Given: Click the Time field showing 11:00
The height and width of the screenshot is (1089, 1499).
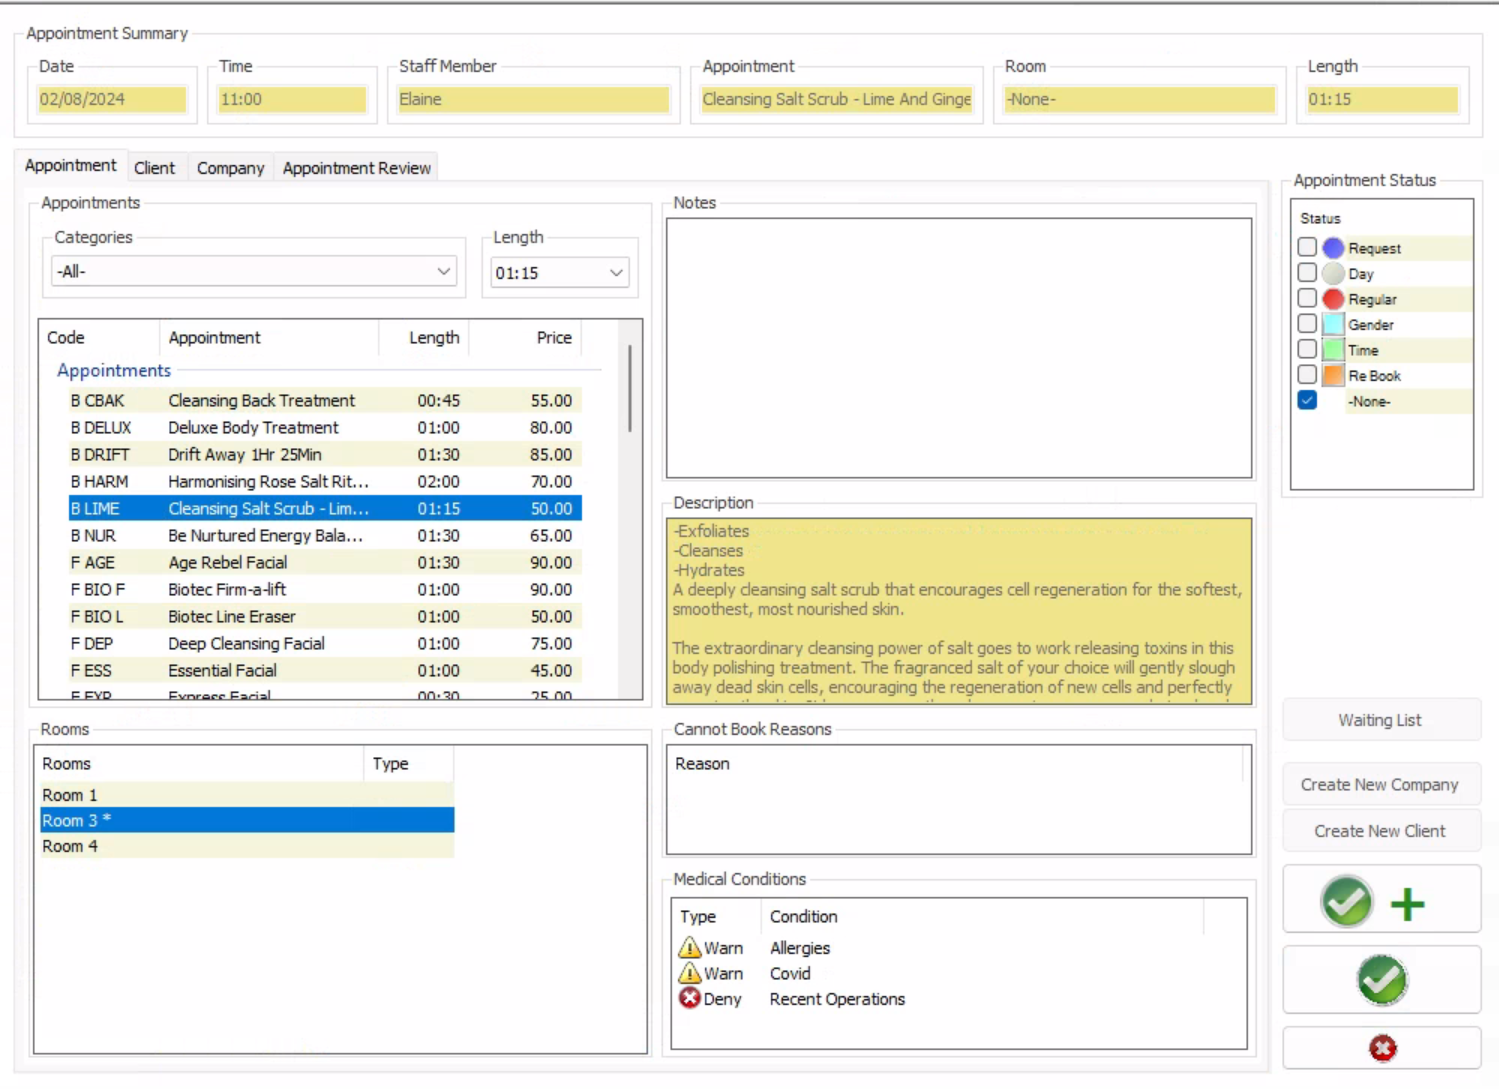Looking at the screenshot, I should [292, 99].
